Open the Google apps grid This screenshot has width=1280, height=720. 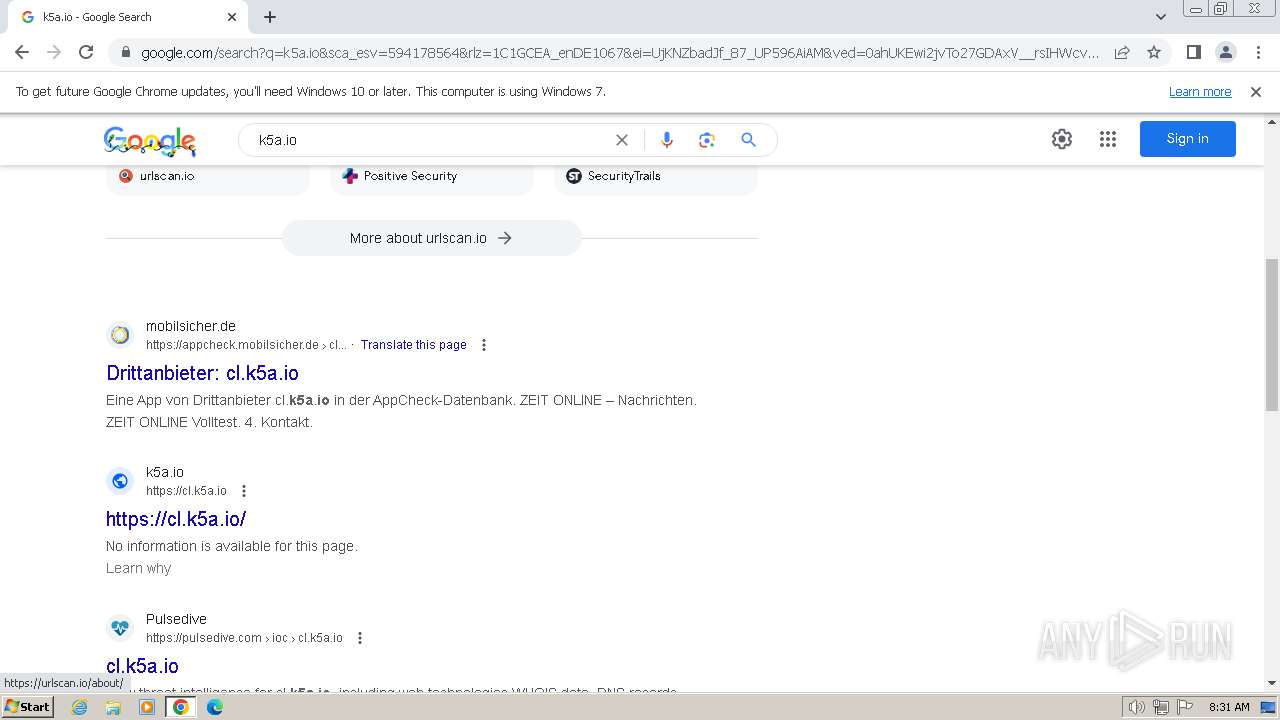point(1108,139)
